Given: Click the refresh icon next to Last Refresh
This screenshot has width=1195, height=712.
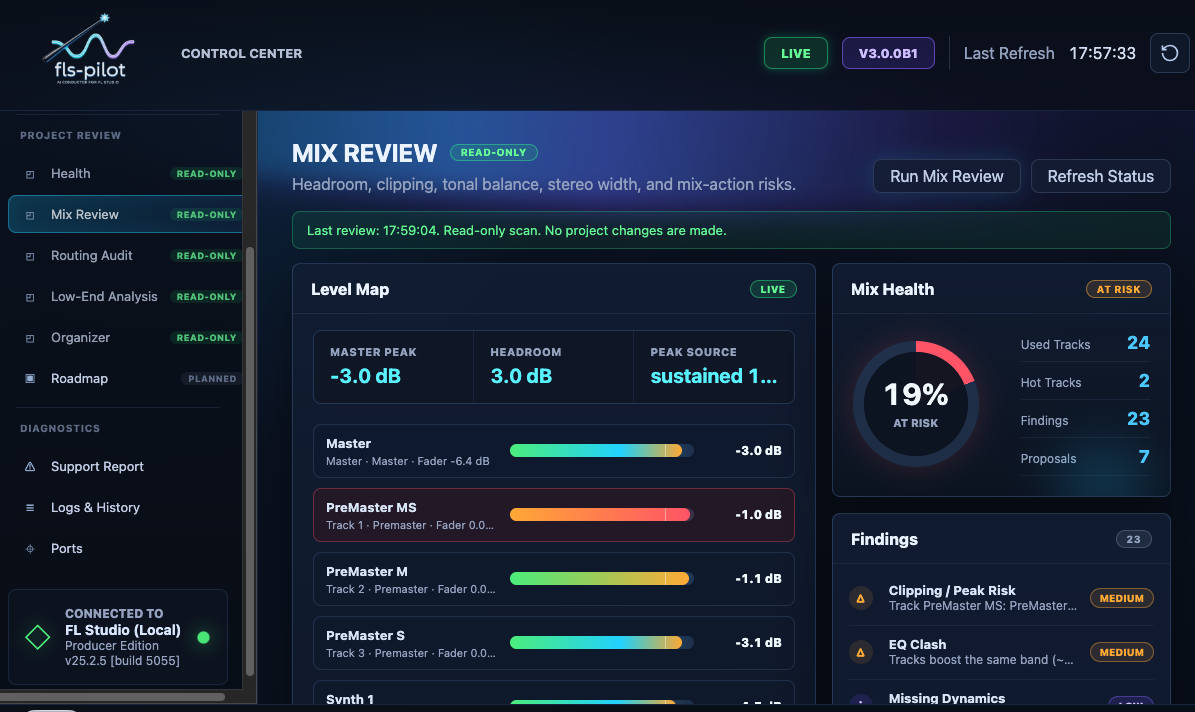Looking at the screenshot, I should click(x=1169, y=53).
